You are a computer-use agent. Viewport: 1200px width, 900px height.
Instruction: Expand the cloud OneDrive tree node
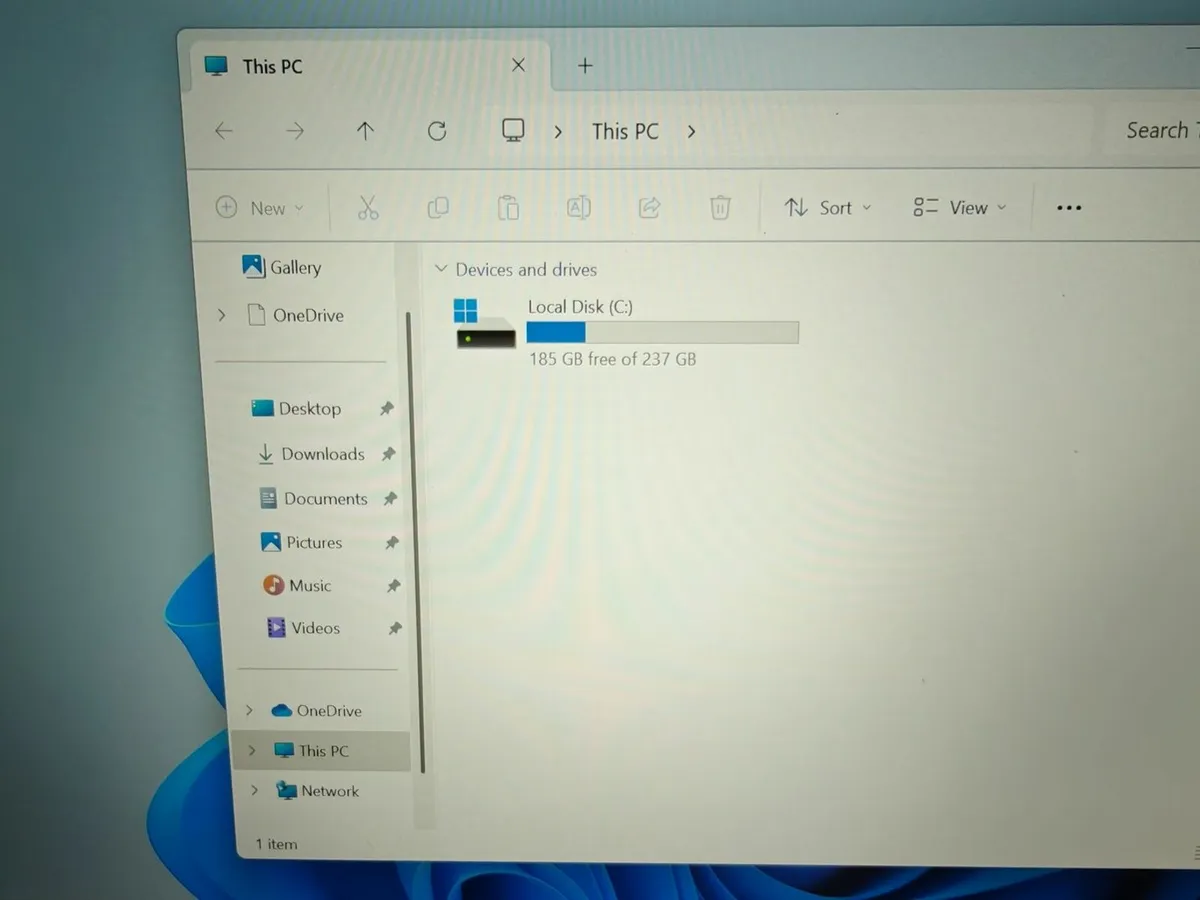click(249, 710)
